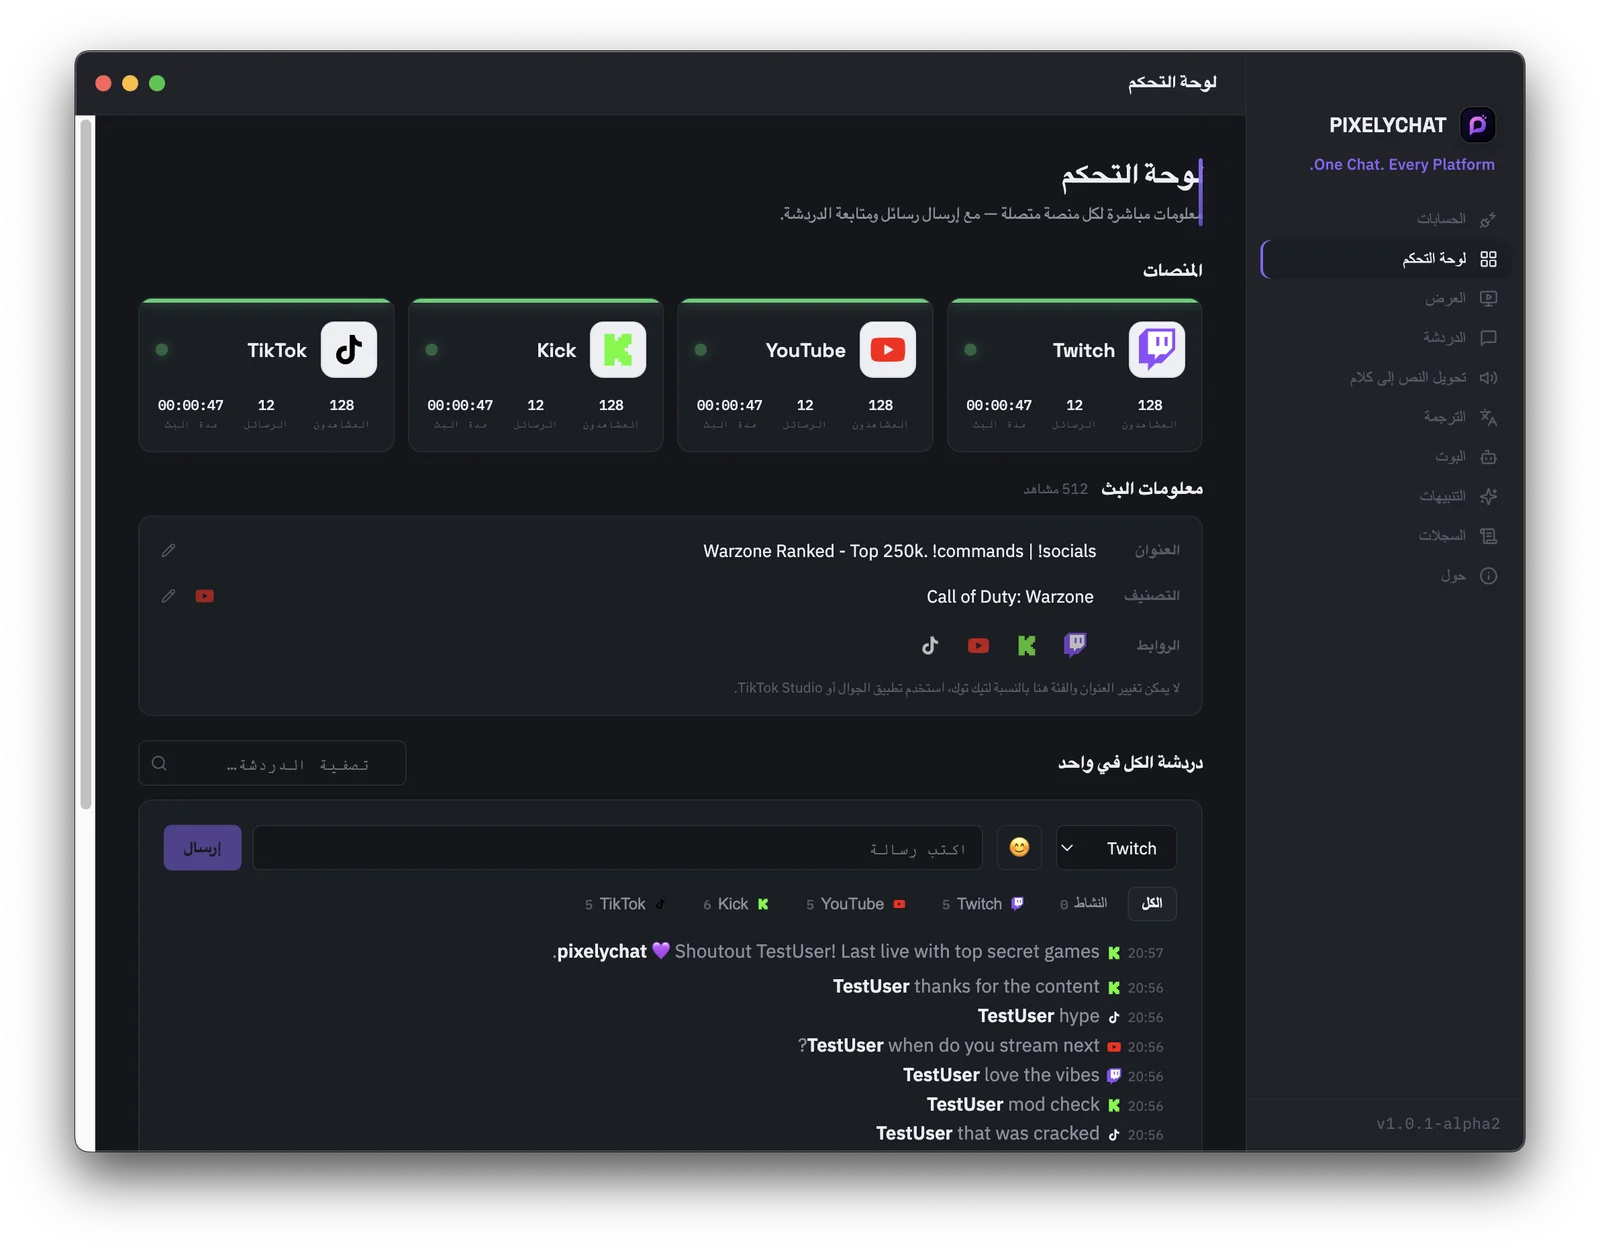Viewport: 1600px width, 1251px height.
Task: Select the Twitch 5 chat filter tab
Action: click(x=983, y=904)
